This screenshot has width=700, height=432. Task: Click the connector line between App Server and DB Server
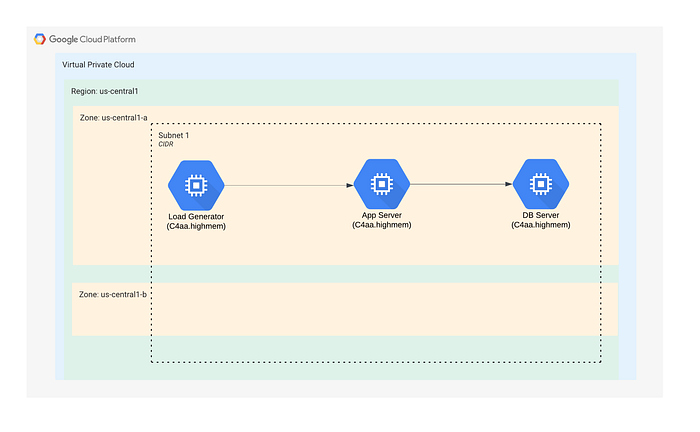coord(458,184)
